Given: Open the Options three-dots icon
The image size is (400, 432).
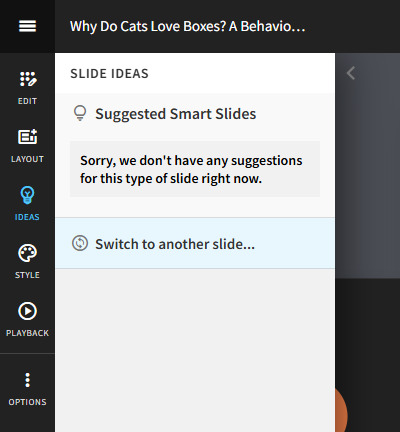Looking at the screenshot, I should [x=27, y=380].
